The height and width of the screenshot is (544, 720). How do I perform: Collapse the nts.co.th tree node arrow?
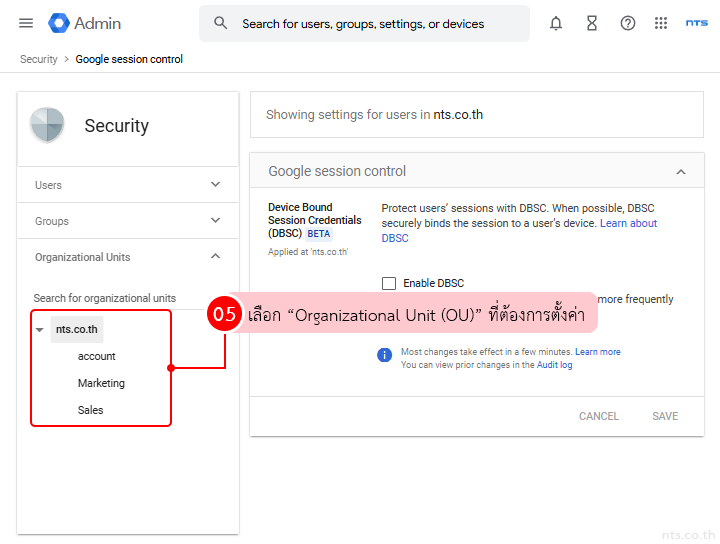pyautogui.click(x=39, y=330)
